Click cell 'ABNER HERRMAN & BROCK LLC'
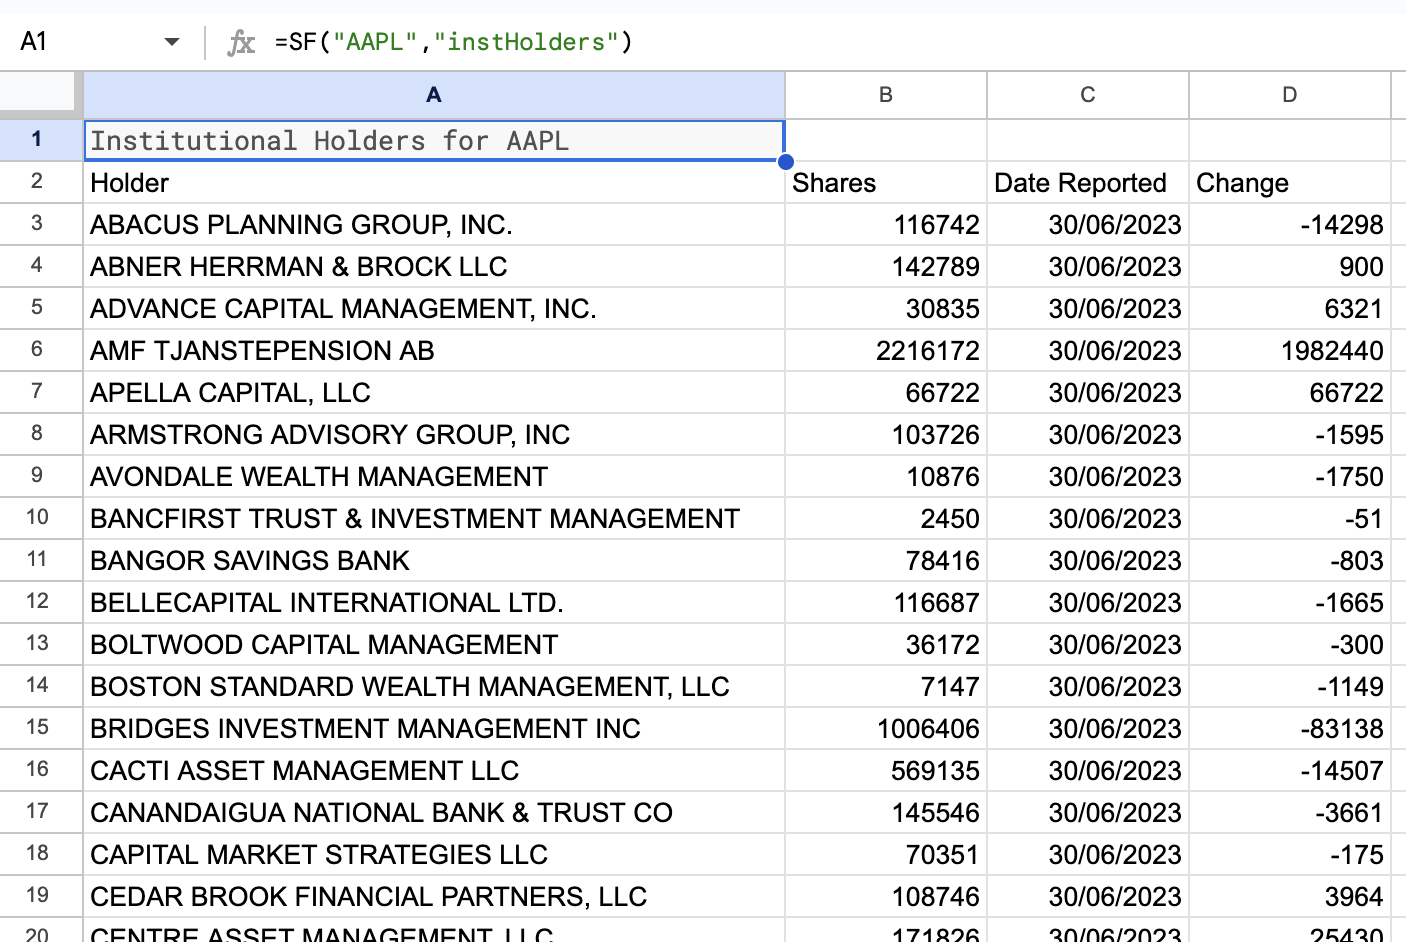 (x=434, y=267)
